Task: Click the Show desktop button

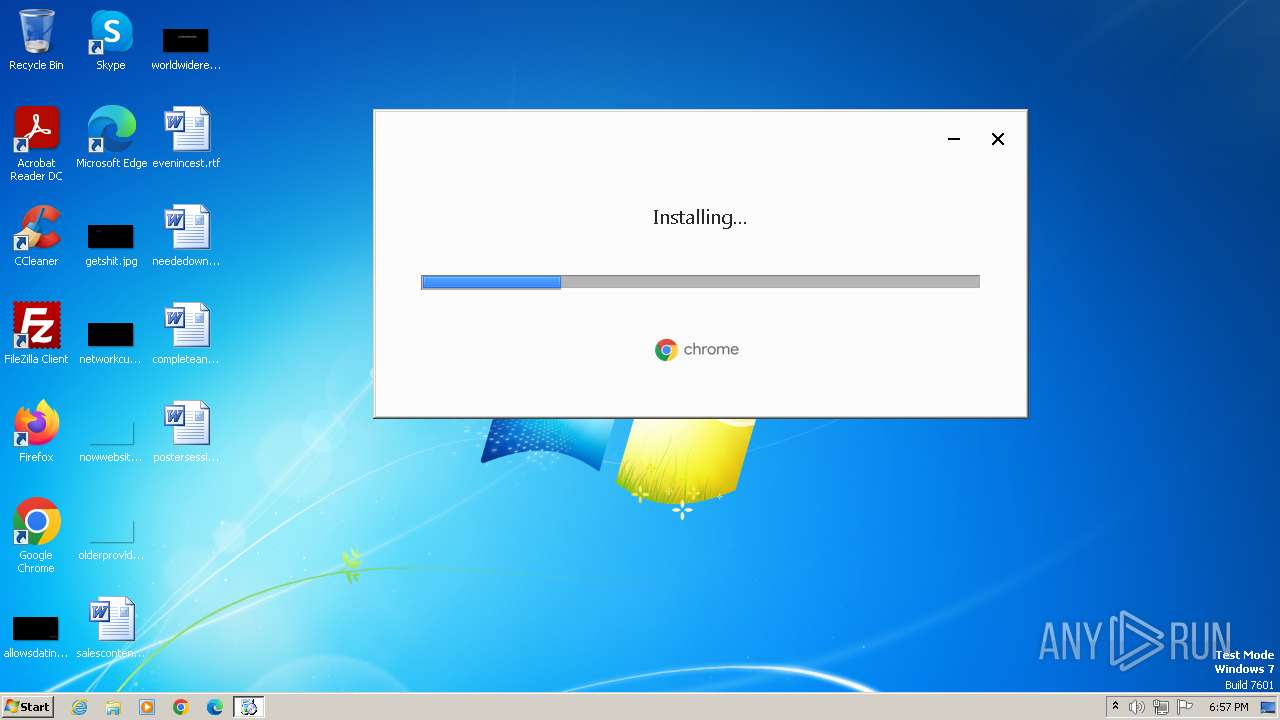Action: [x=1269, y=707]
